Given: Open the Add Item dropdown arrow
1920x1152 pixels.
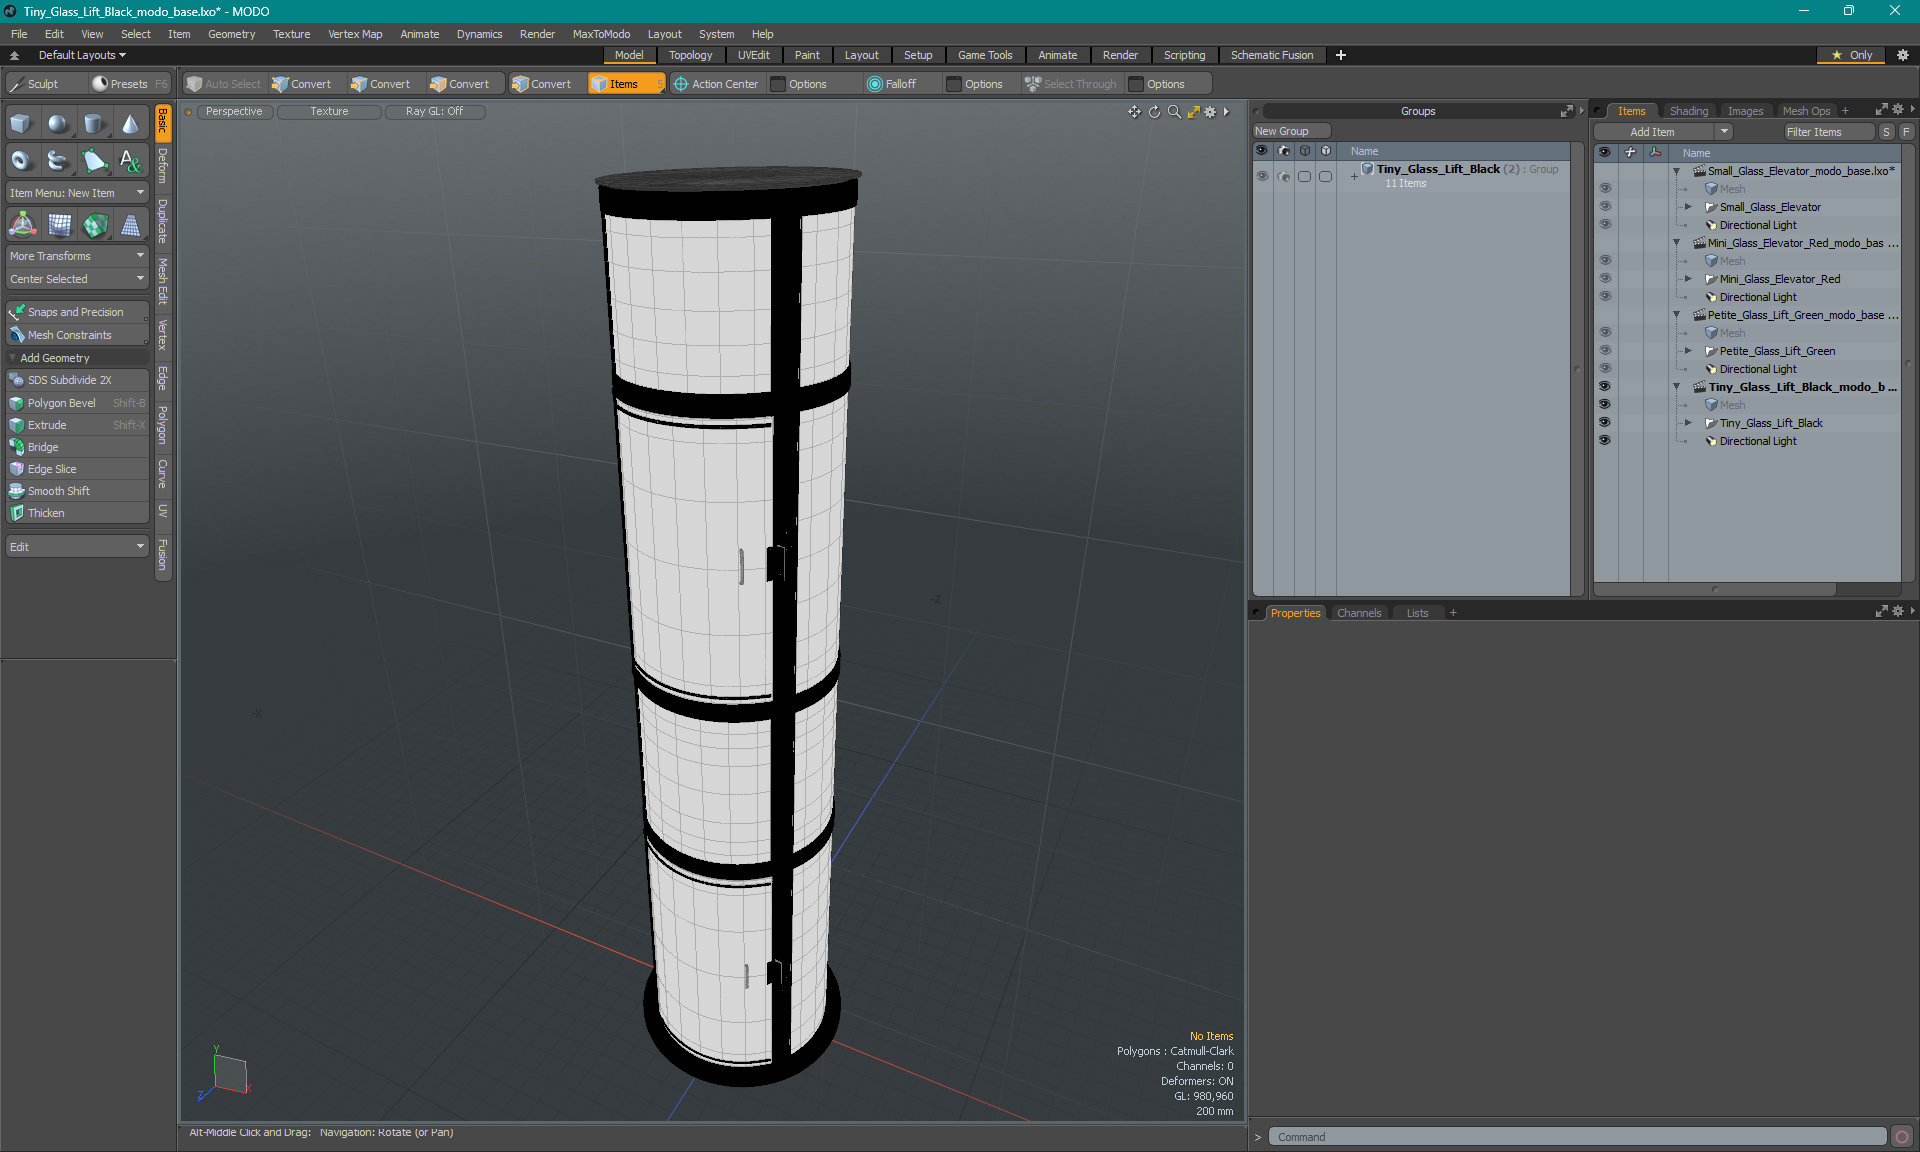Looking at the screenshot, I should pos(1724,132).
